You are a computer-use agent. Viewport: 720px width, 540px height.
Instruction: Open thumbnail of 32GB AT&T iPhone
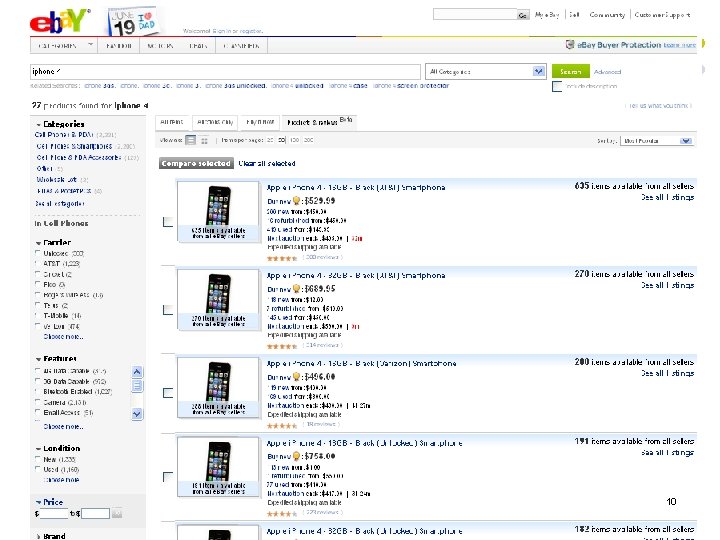coord(218,300)
